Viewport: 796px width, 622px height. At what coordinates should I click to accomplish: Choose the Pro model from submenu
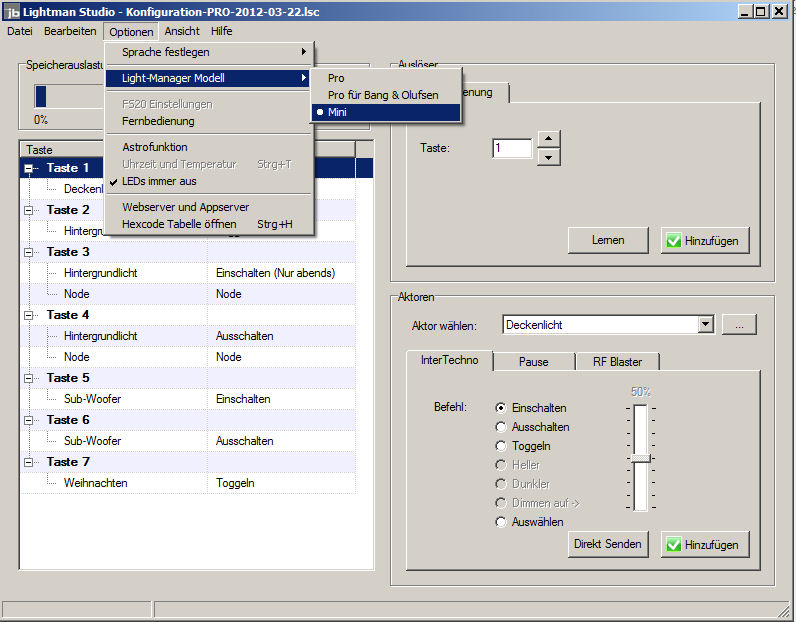[x=336, y=78]
